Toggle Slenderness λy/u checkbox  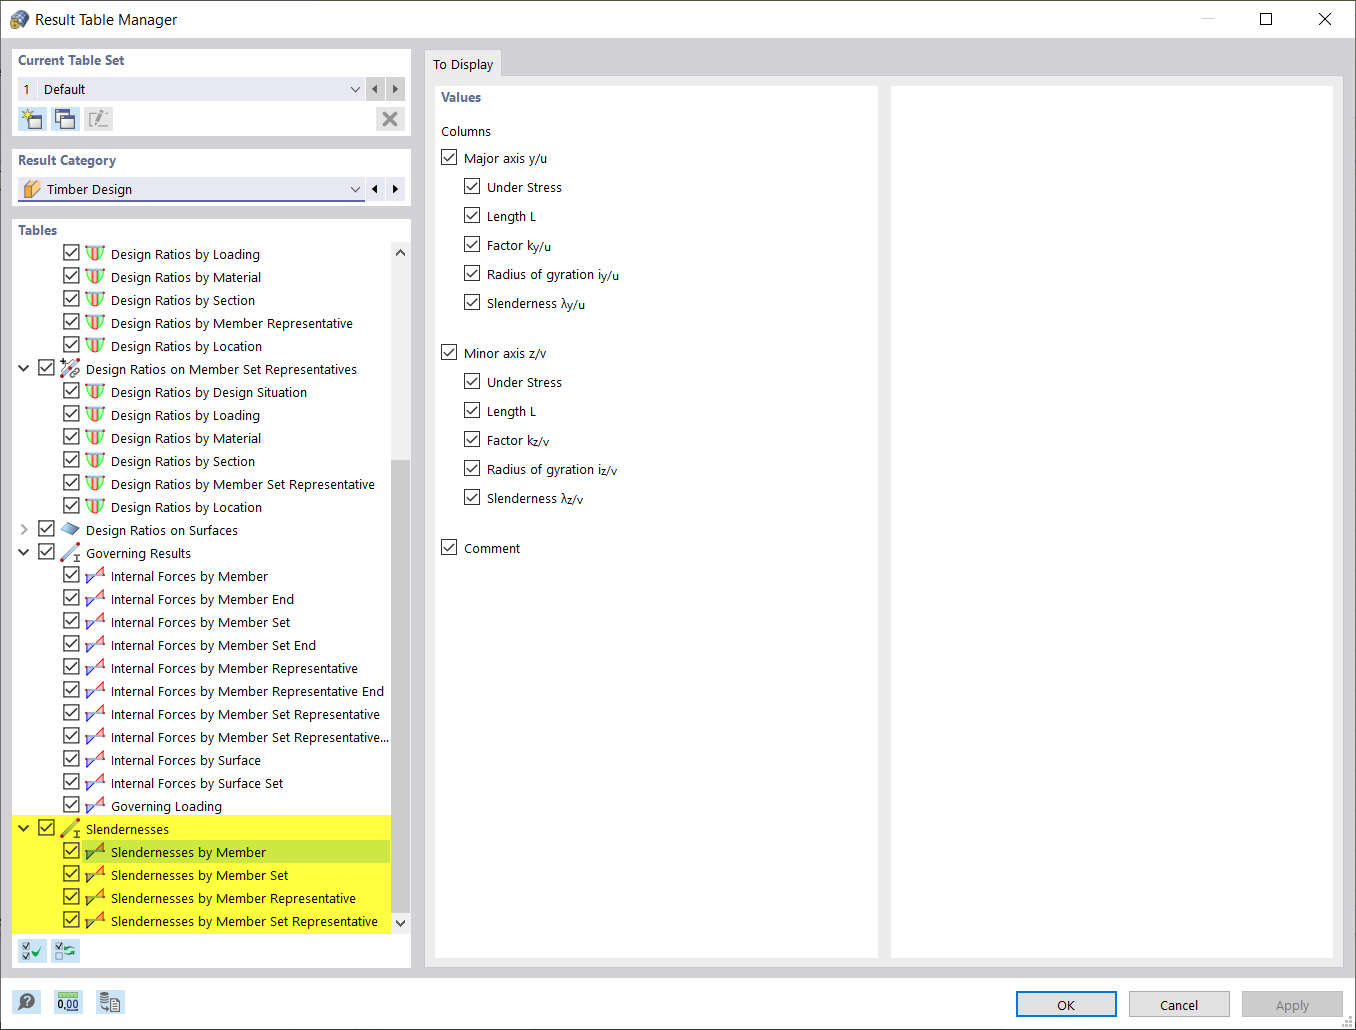(472, 302)
